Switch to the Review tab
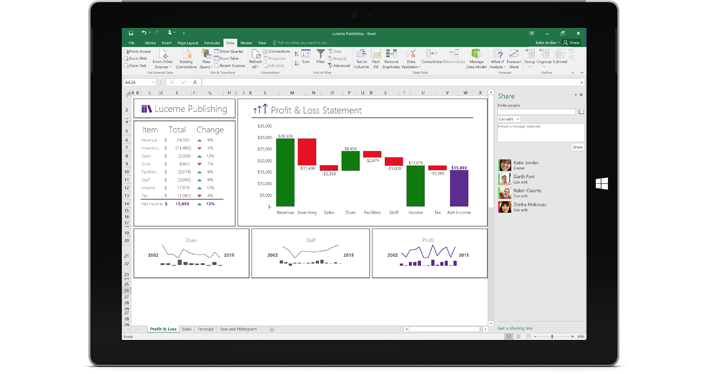Viewport: 713px width, 374px height. [x=246, y=43]
